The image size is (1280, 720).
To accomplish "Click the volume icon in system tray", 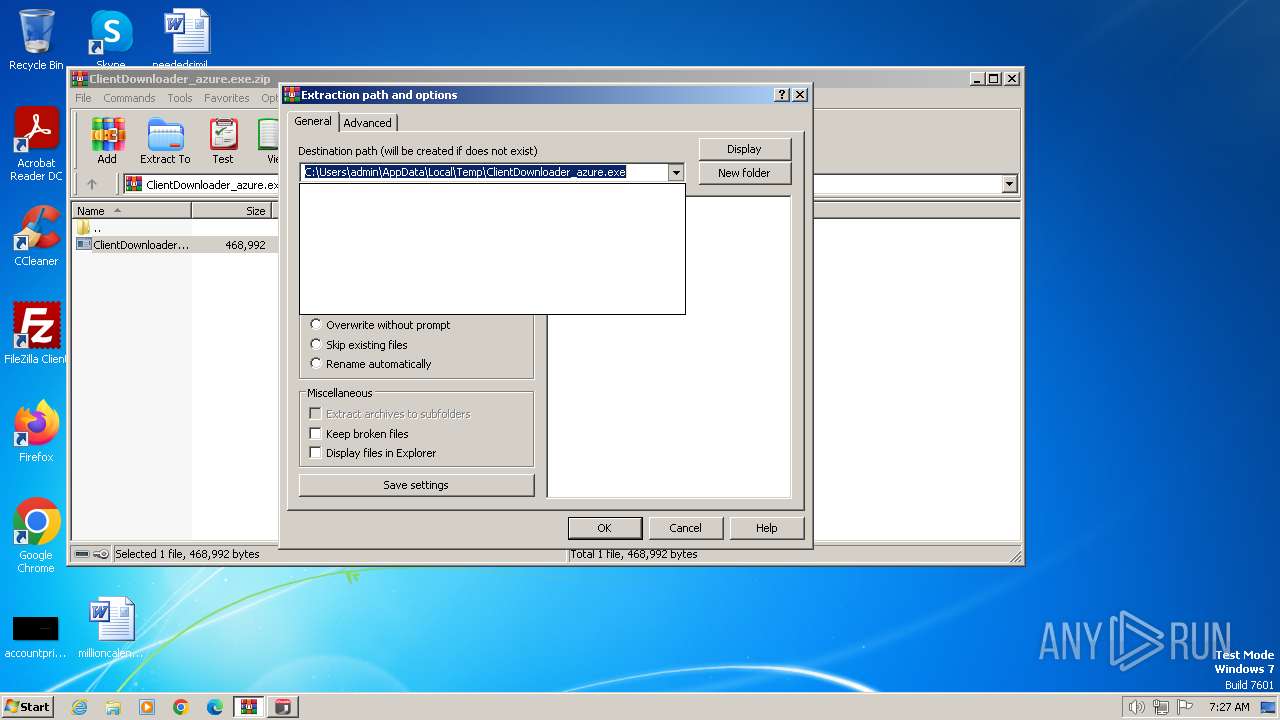I will point(1136,707).
